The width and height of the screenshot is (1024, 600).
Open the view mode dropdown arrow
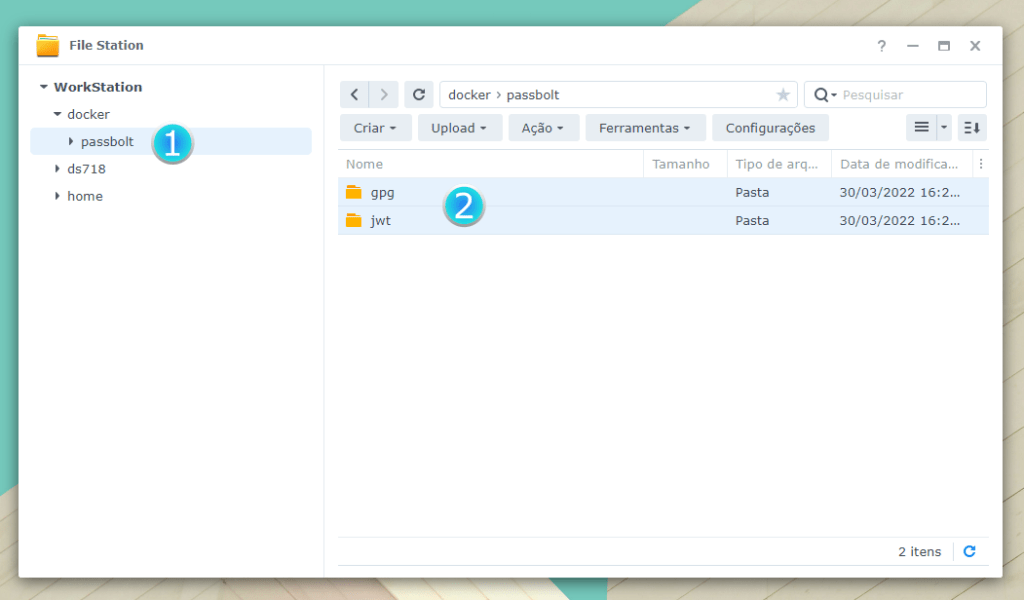pyautogui.click(x=944, y=128)
